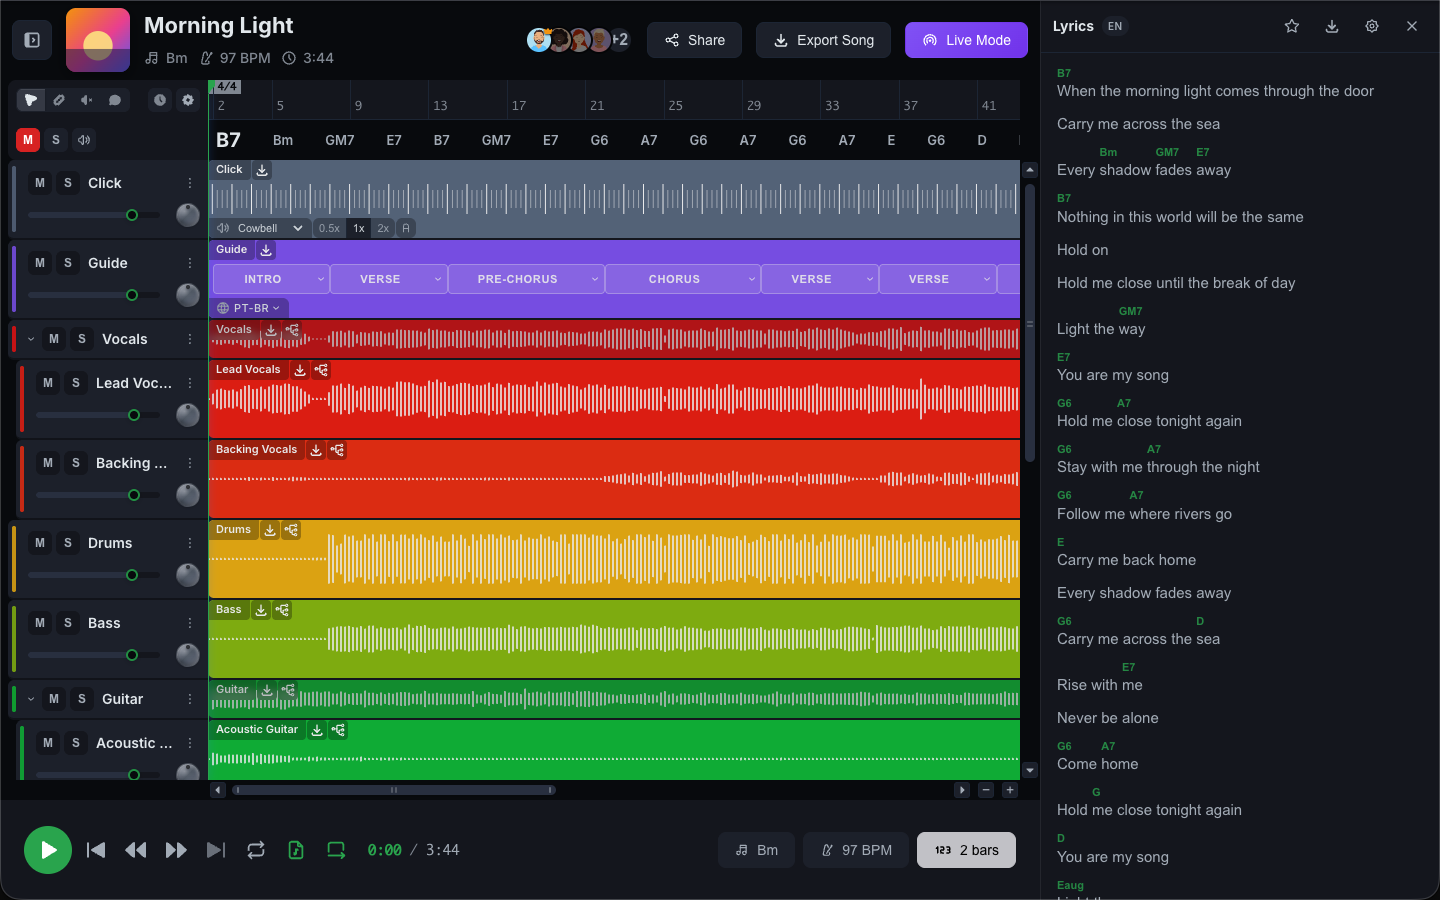Open routing for the Bass clip
This screenshot has width=1440, height=900.
click(x=283, y=610)
